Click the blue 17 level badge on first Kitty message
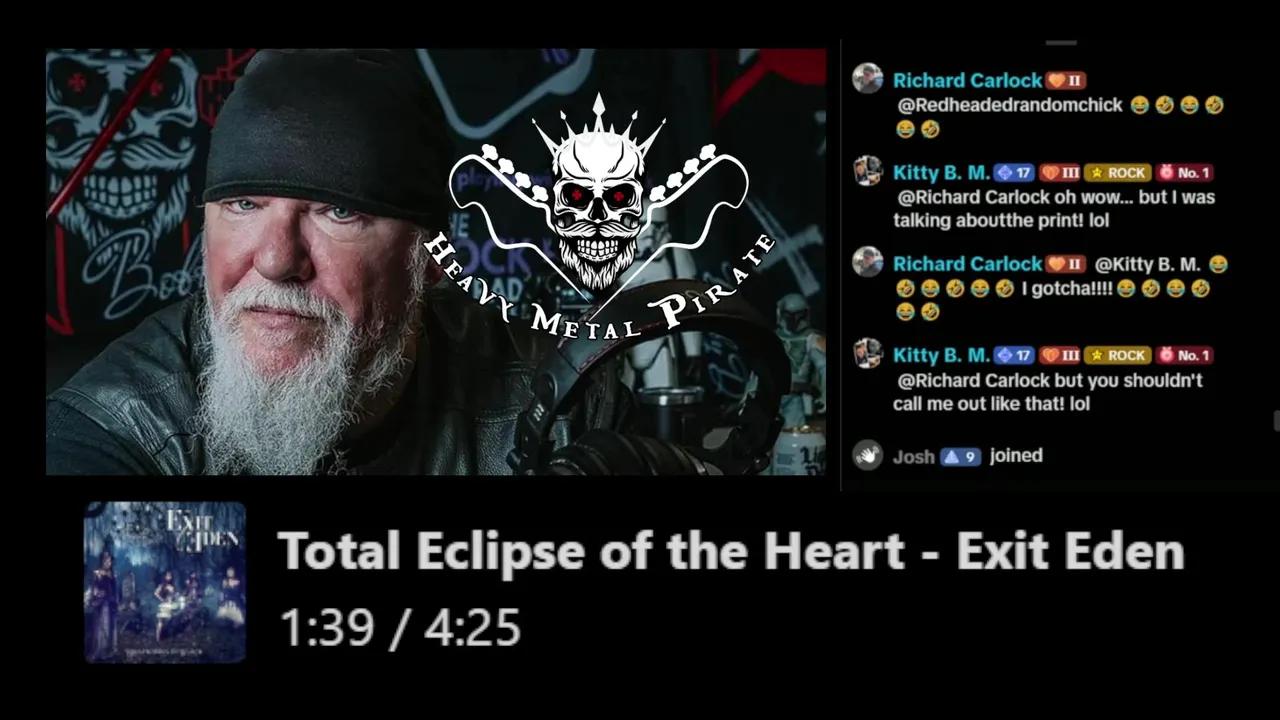 click(x=1014, y=173)
